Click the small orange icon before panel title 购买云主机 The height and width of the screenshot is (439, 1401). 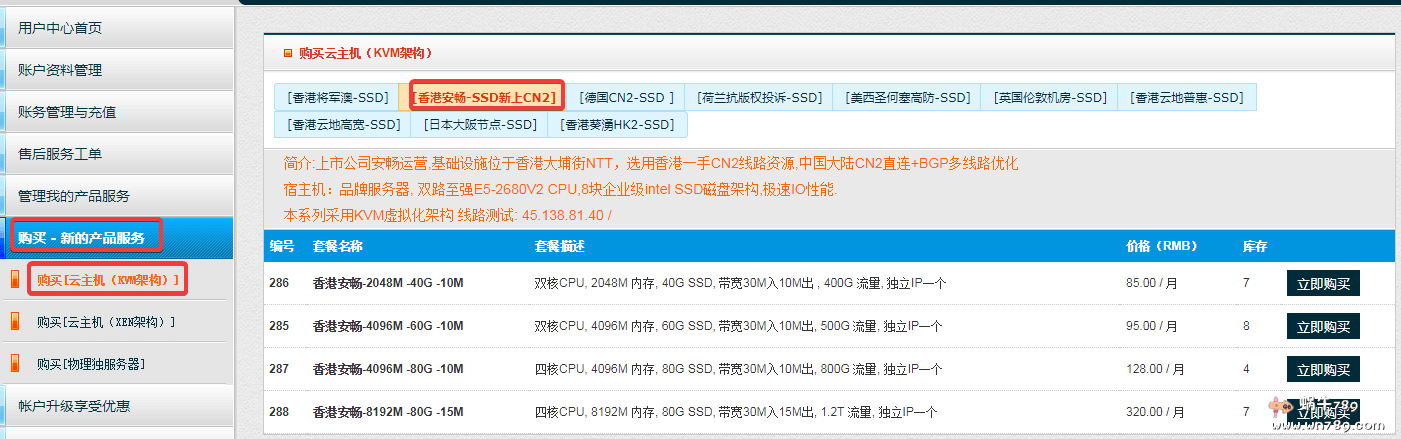coord(288,53)
